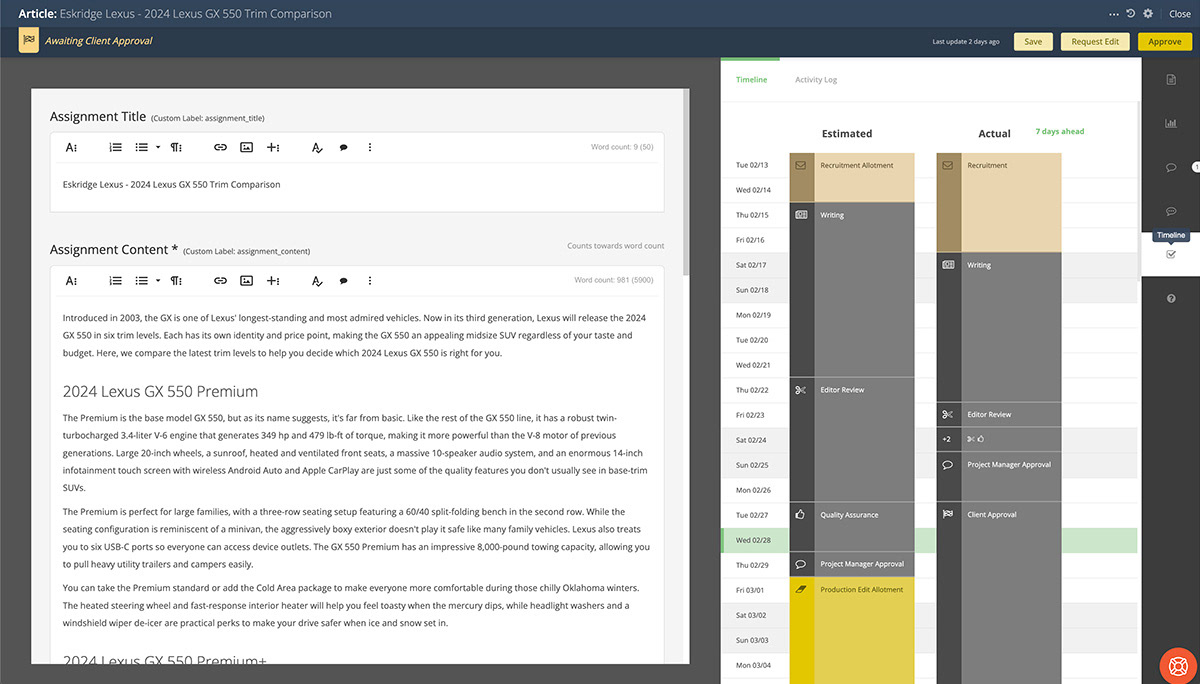The height and width of the screenshot is (684, 1200).
Task: Open insert plus menu in Content toolbar
Action: click(273, 281)
